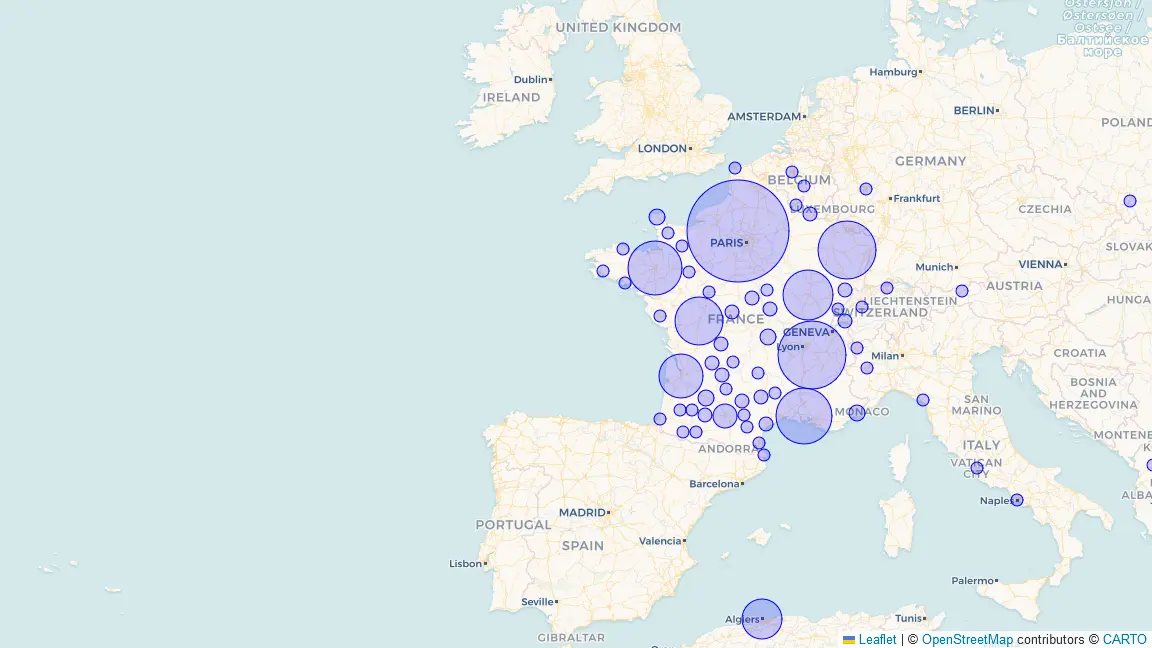This screenshot has width=1152, height=648.
Task: Select the circle marker near Algiers
Action: (762, 619)
